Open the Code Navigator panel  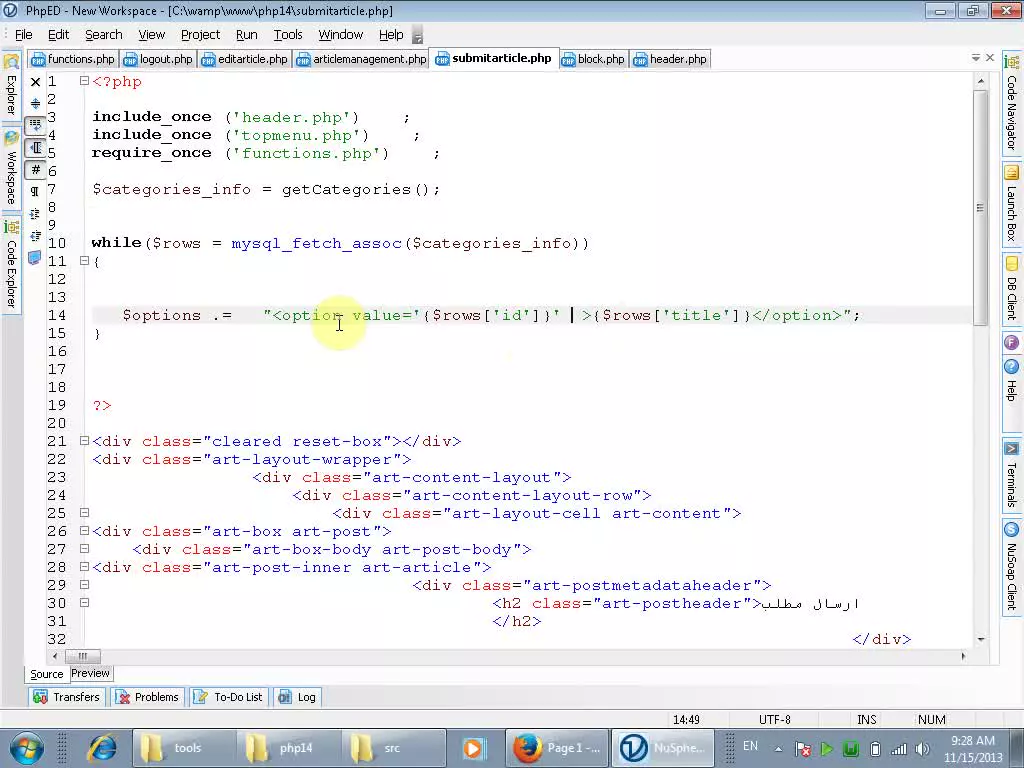point(1012,115)
